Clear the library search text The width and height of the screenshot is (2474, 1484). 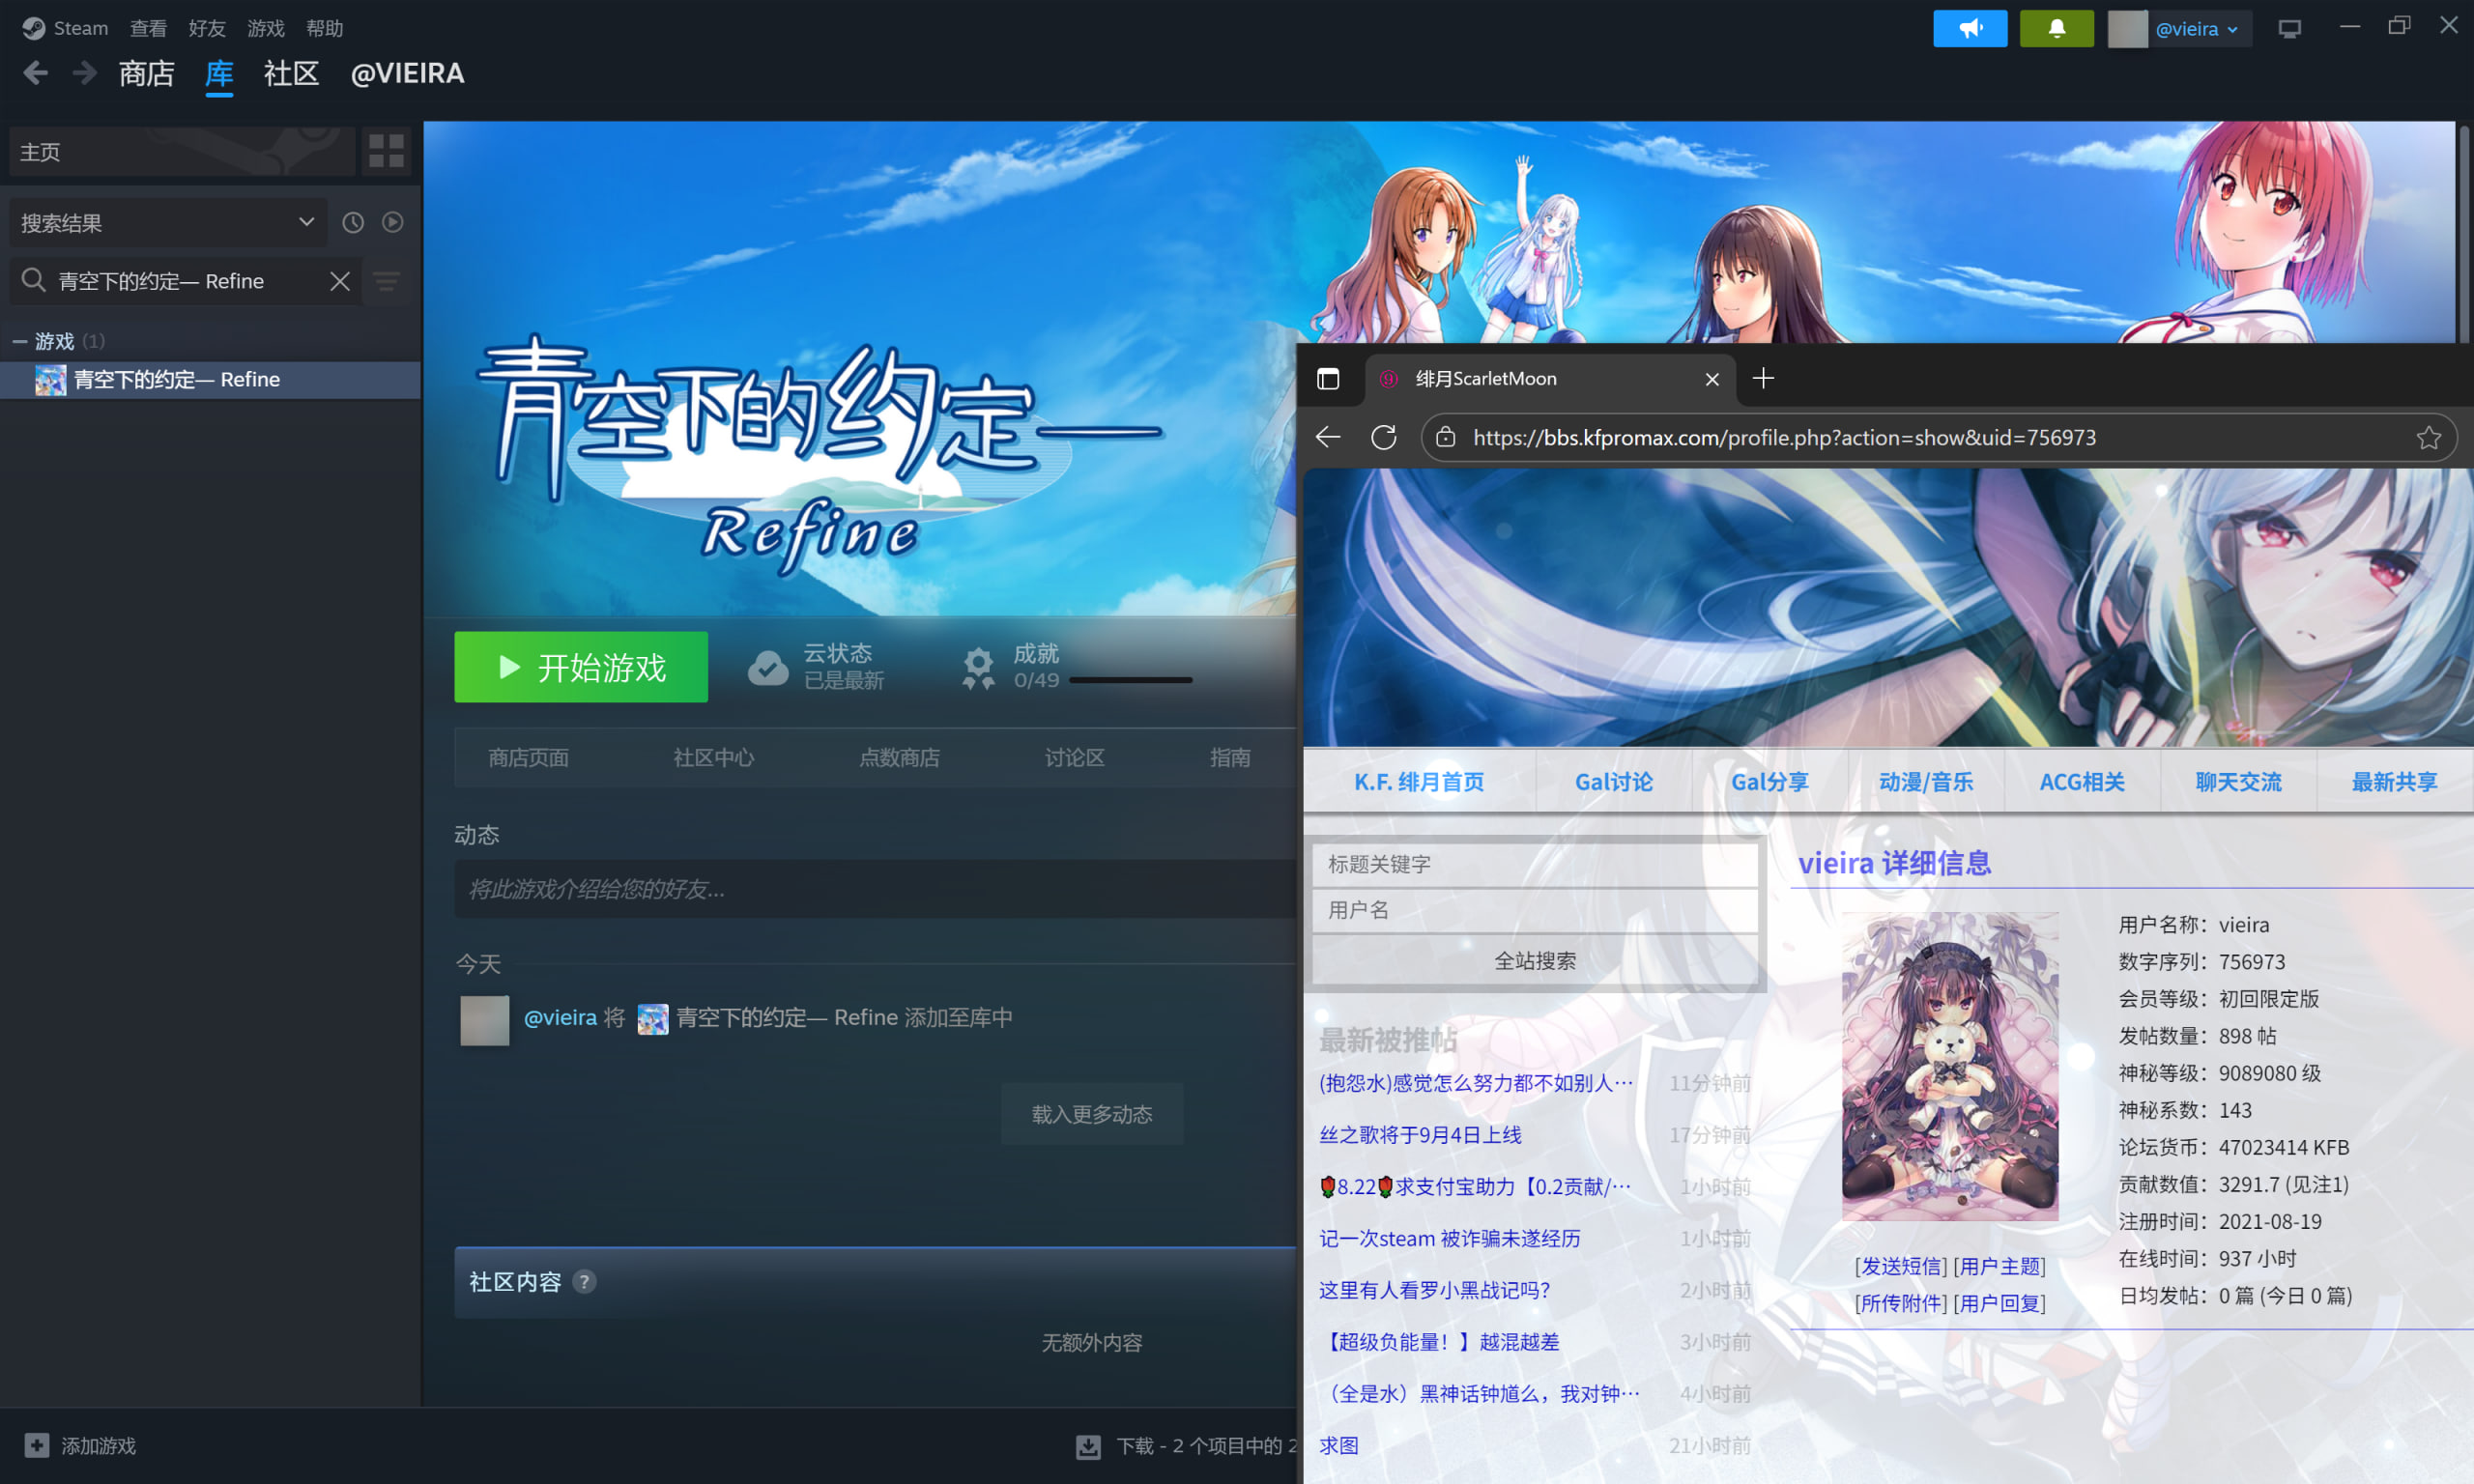pyautogui.click(x=340, y=281)
